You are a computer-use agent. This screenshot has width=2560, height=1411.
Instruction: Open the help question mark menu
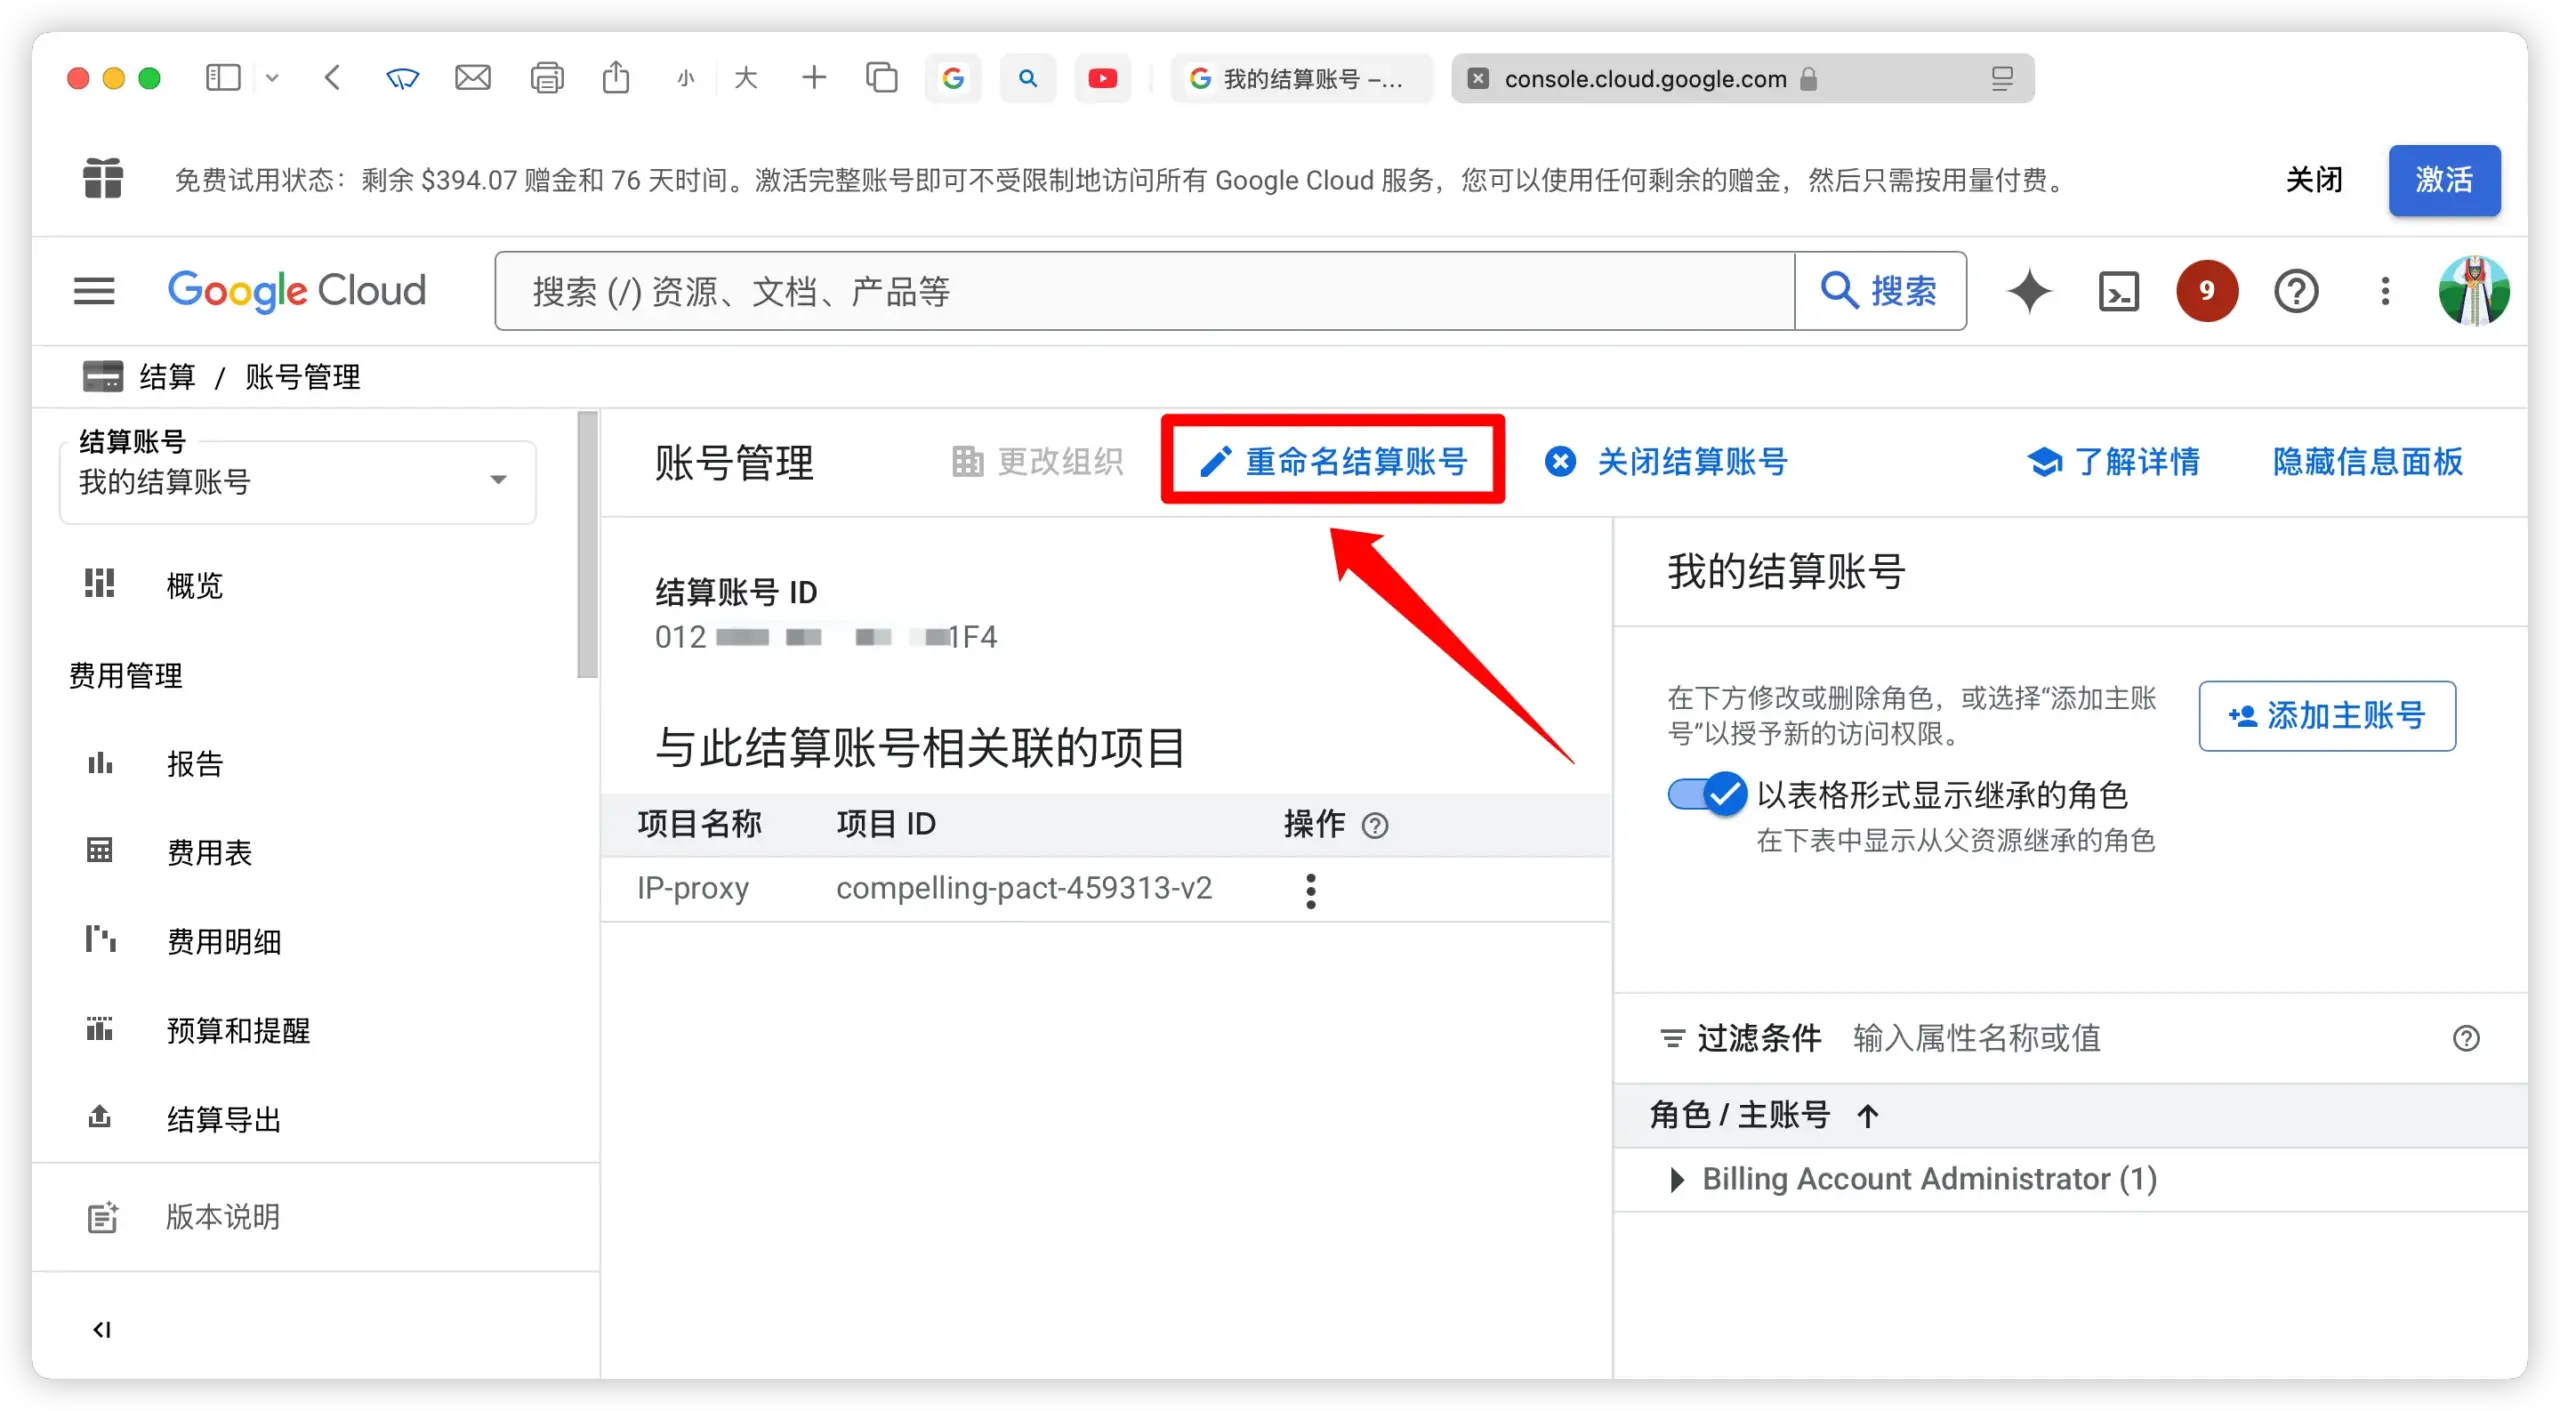pyautogui.click(x=2296, y=291)
